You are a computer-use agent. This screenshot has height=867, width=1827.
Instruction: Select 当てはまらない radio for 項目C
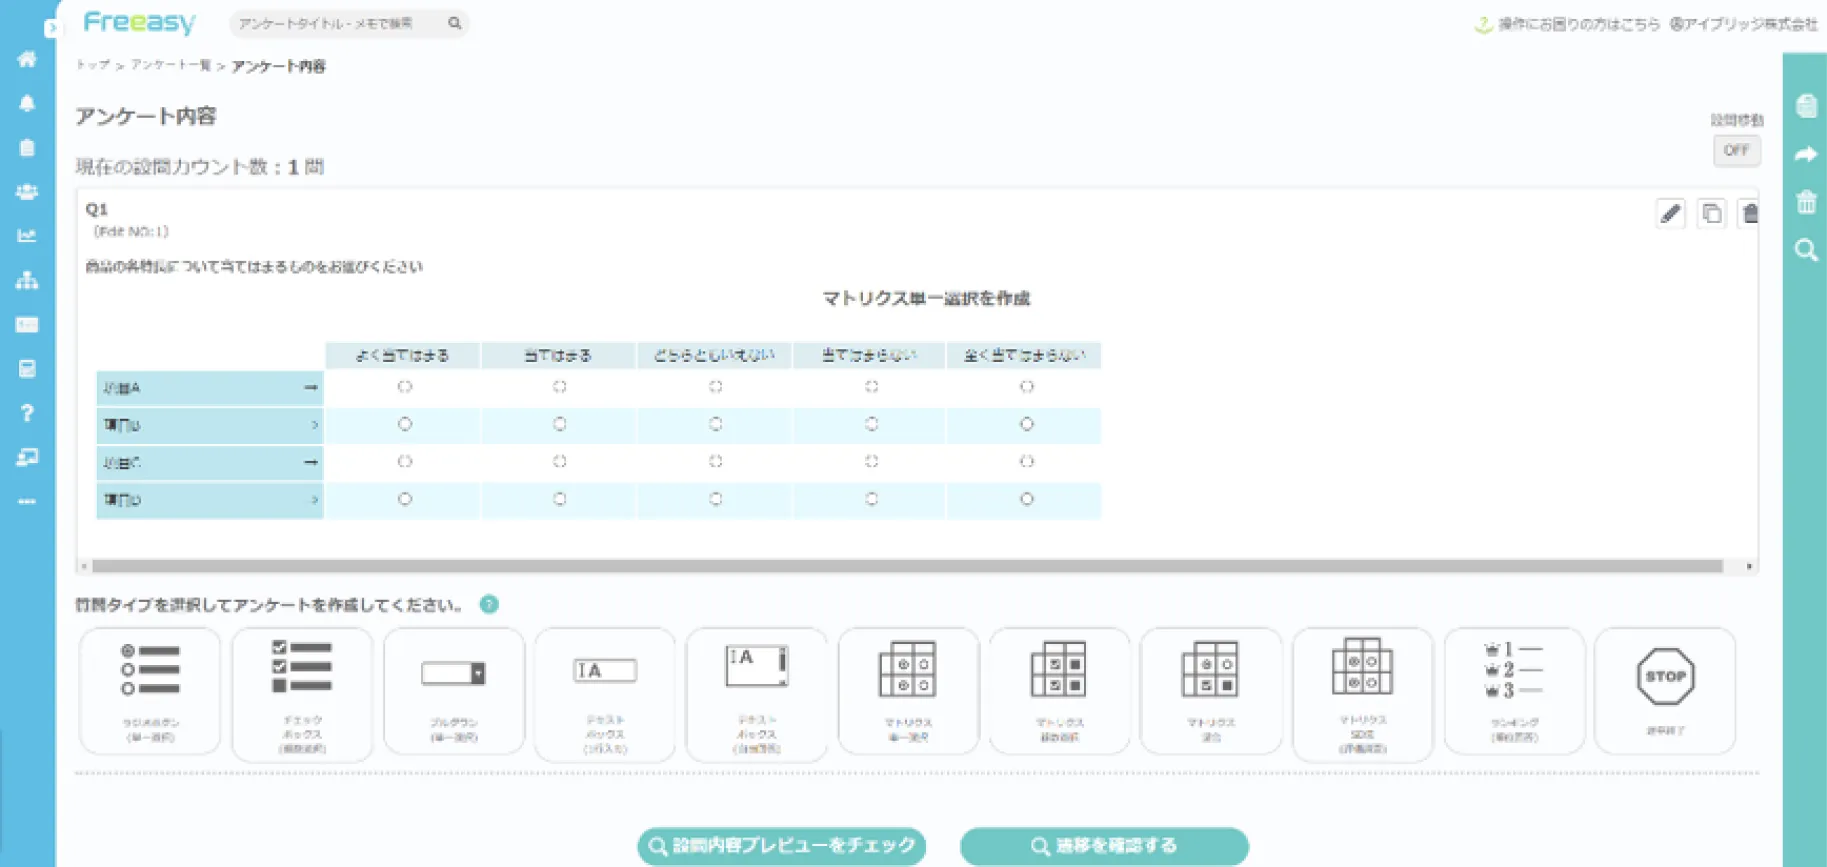tap(872, 461)
